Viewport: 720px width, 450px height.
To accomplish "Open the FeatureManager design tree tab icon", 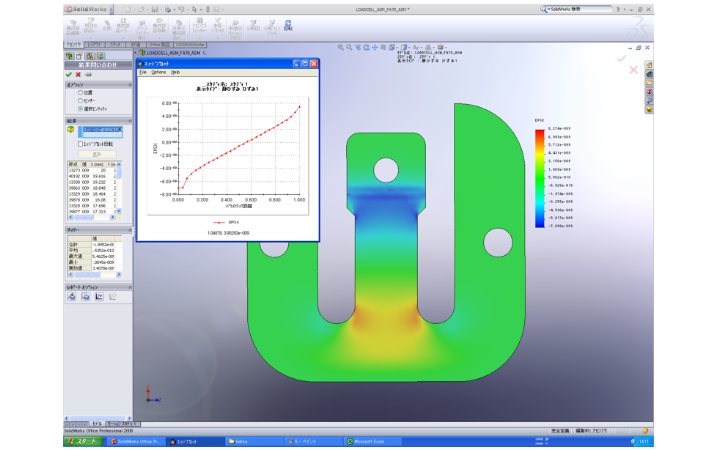I will 69,56.
